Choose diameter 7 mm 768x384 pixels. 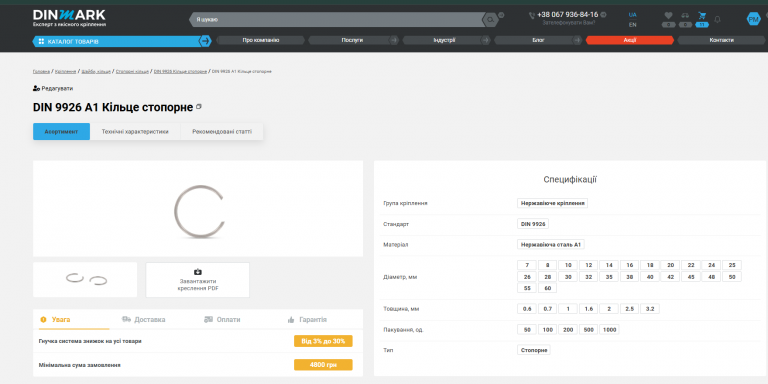pos(527,265)
